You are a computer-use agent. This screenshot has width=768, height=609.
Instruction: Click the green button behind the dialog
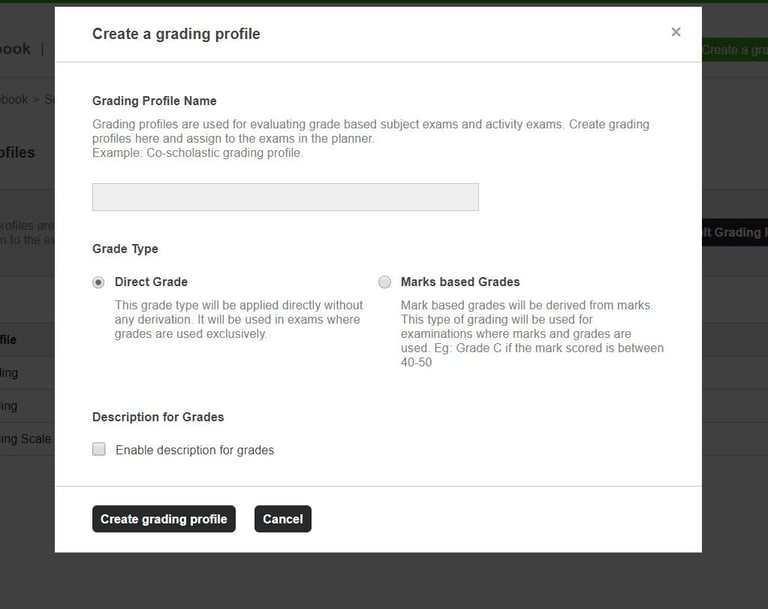coord(734,50)
